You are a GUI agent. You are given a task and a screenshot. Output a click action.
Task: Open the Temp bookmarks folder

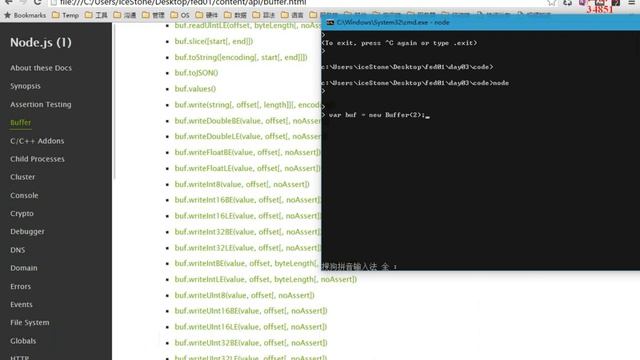(65, 15)
